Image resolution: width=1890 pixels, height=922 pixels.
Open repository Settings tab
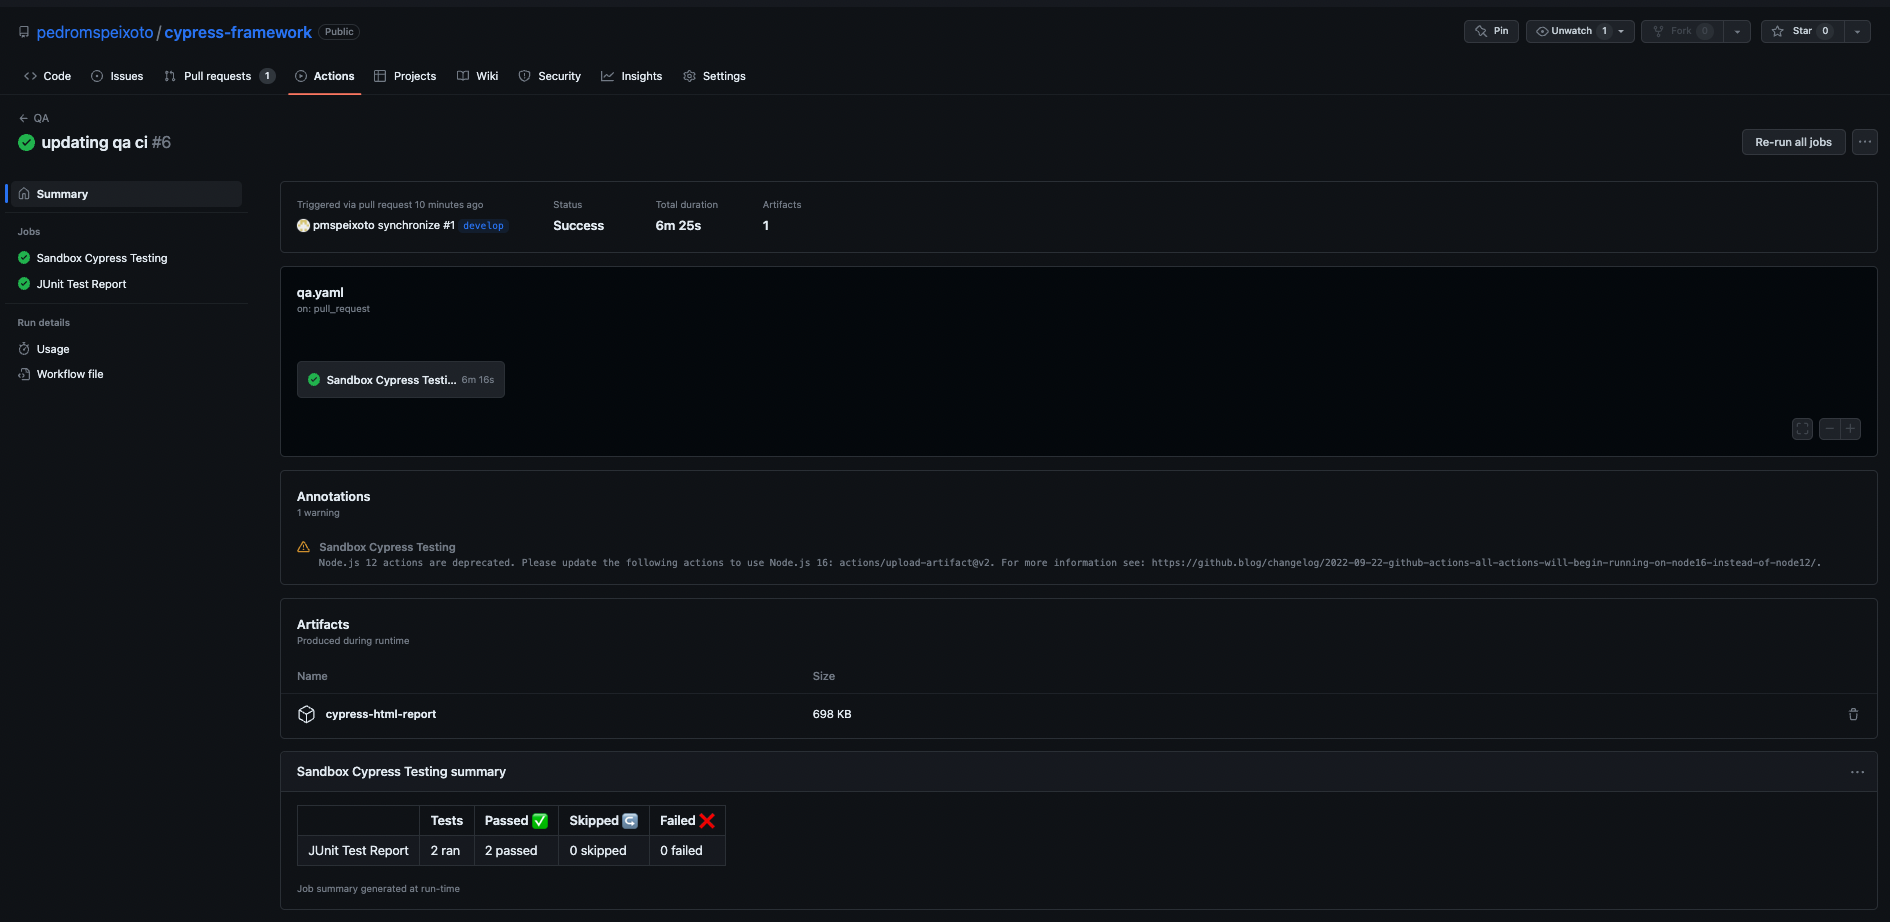[x=714, y=76]
